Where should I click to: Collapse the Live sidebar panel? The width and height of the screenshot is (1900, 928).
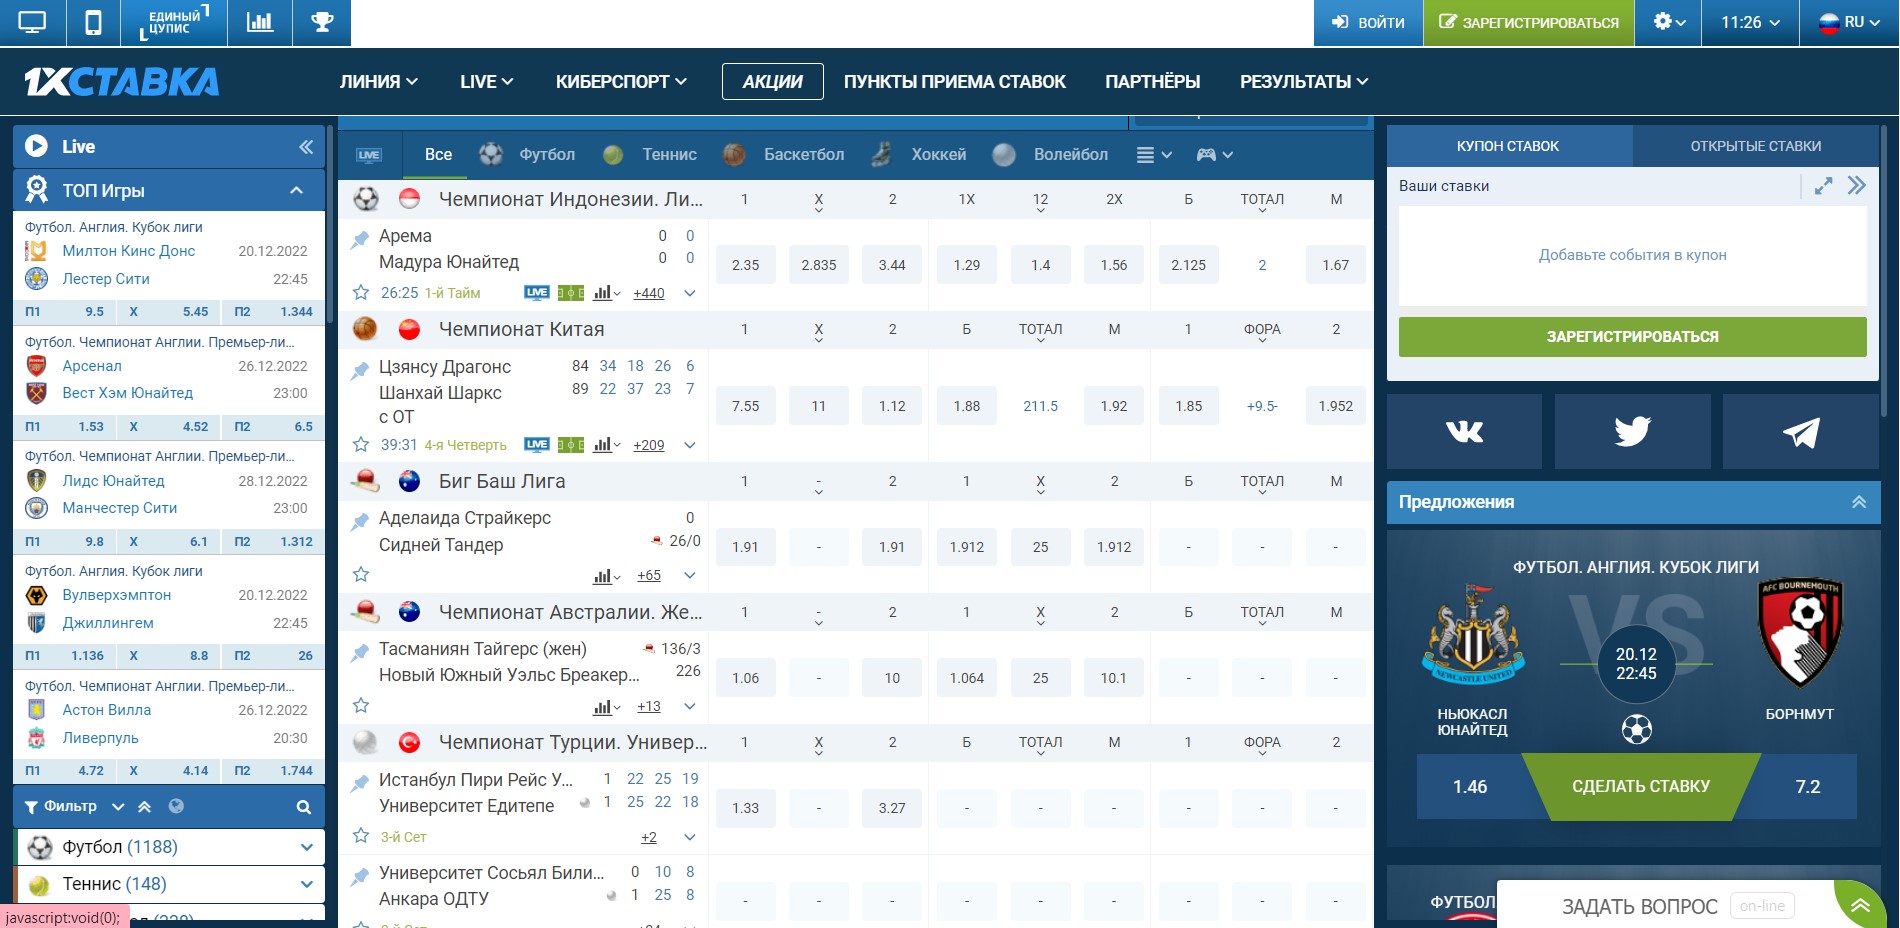[x=306, y=147]
